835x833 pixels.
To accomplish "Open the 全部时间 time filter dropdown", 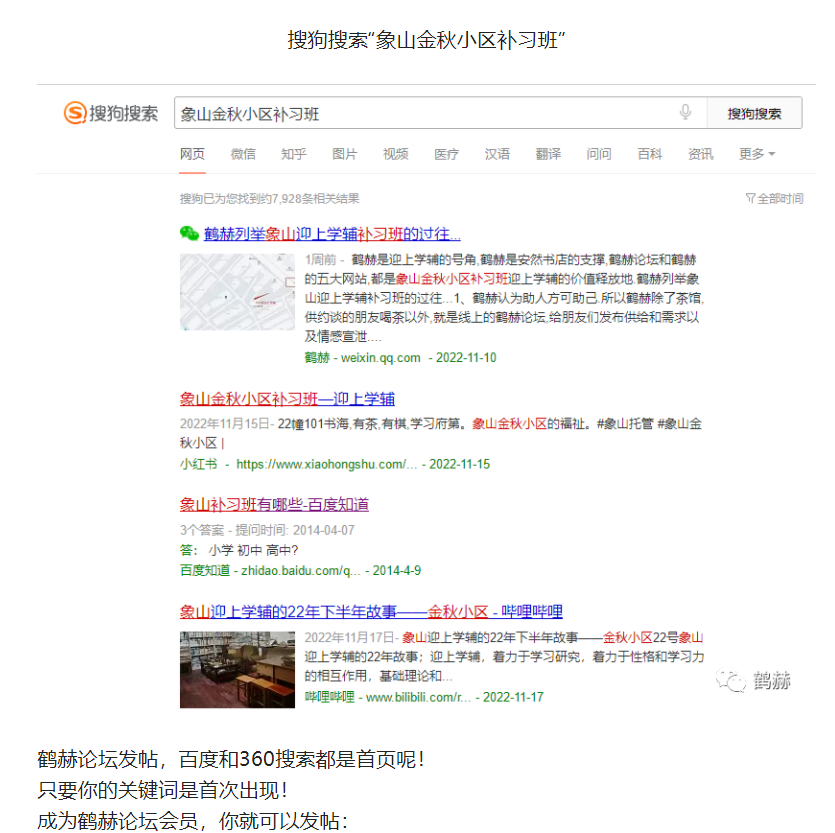I will click(x=779, y=199).
